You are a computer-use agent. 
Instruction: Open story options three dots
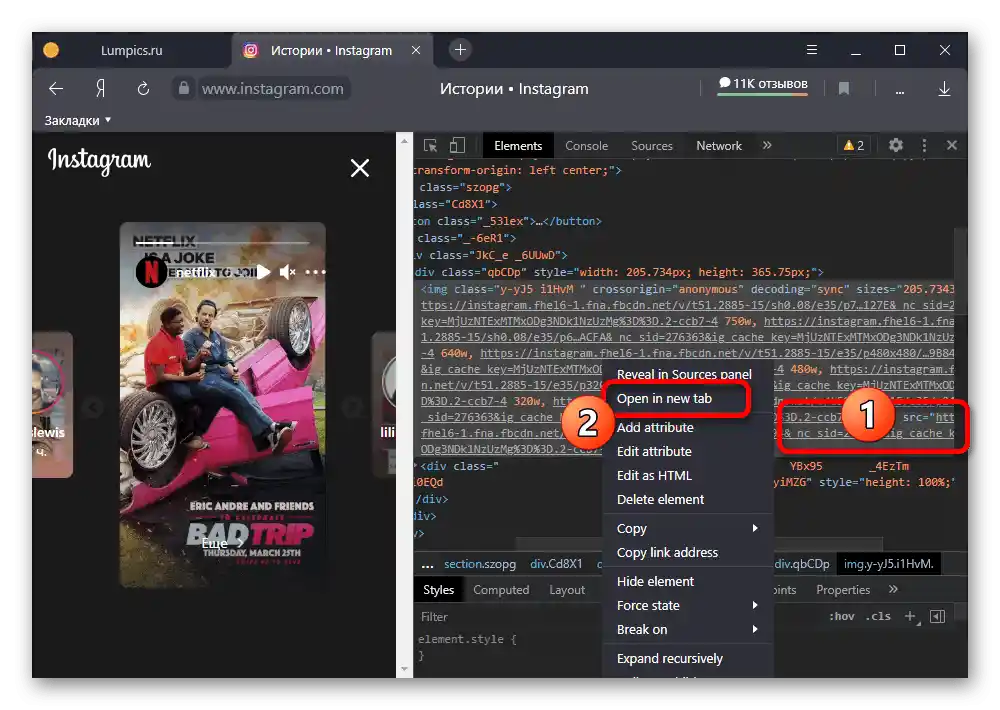pyautogui.click(x=315, y=272)
